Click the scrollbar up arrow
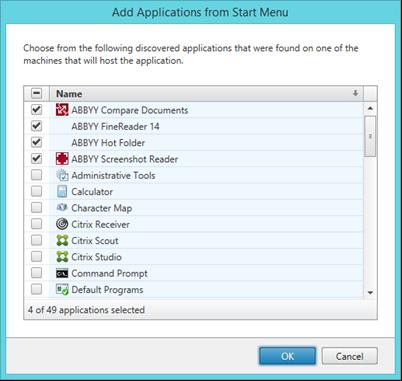 pyautogui.click(x=370, y=108)
